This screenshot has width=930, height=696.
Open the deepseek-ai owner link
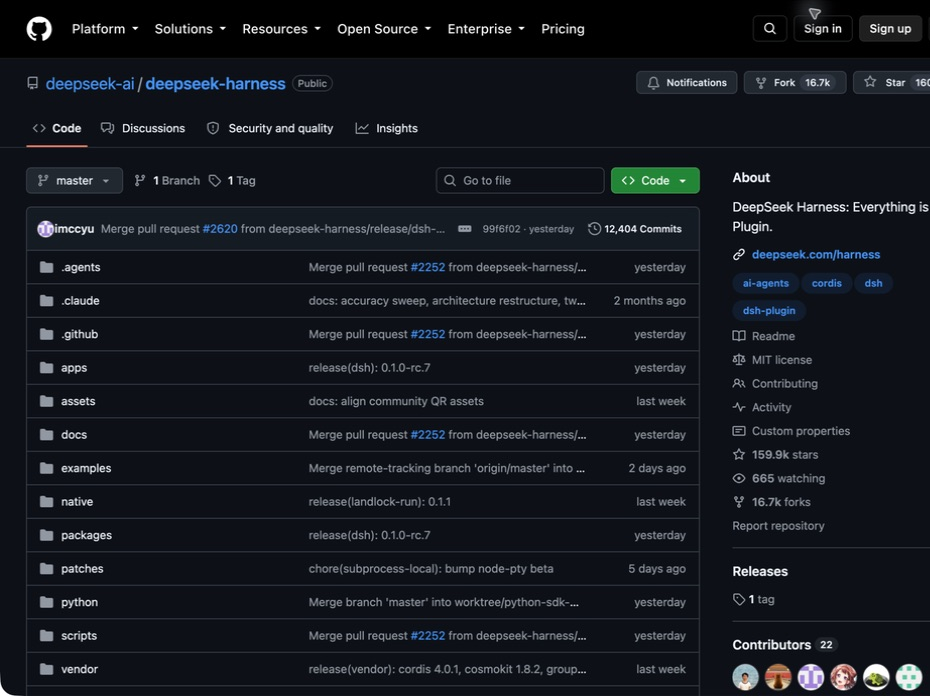pos(90,84)
